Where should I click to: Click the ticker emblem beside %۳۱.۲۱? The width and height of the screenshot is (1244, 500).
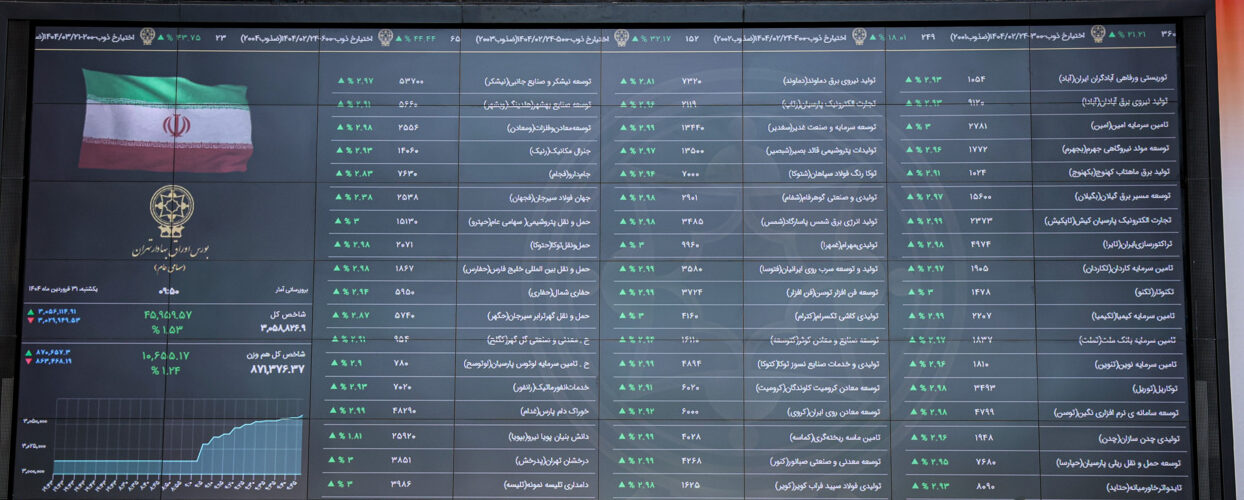1098,33
